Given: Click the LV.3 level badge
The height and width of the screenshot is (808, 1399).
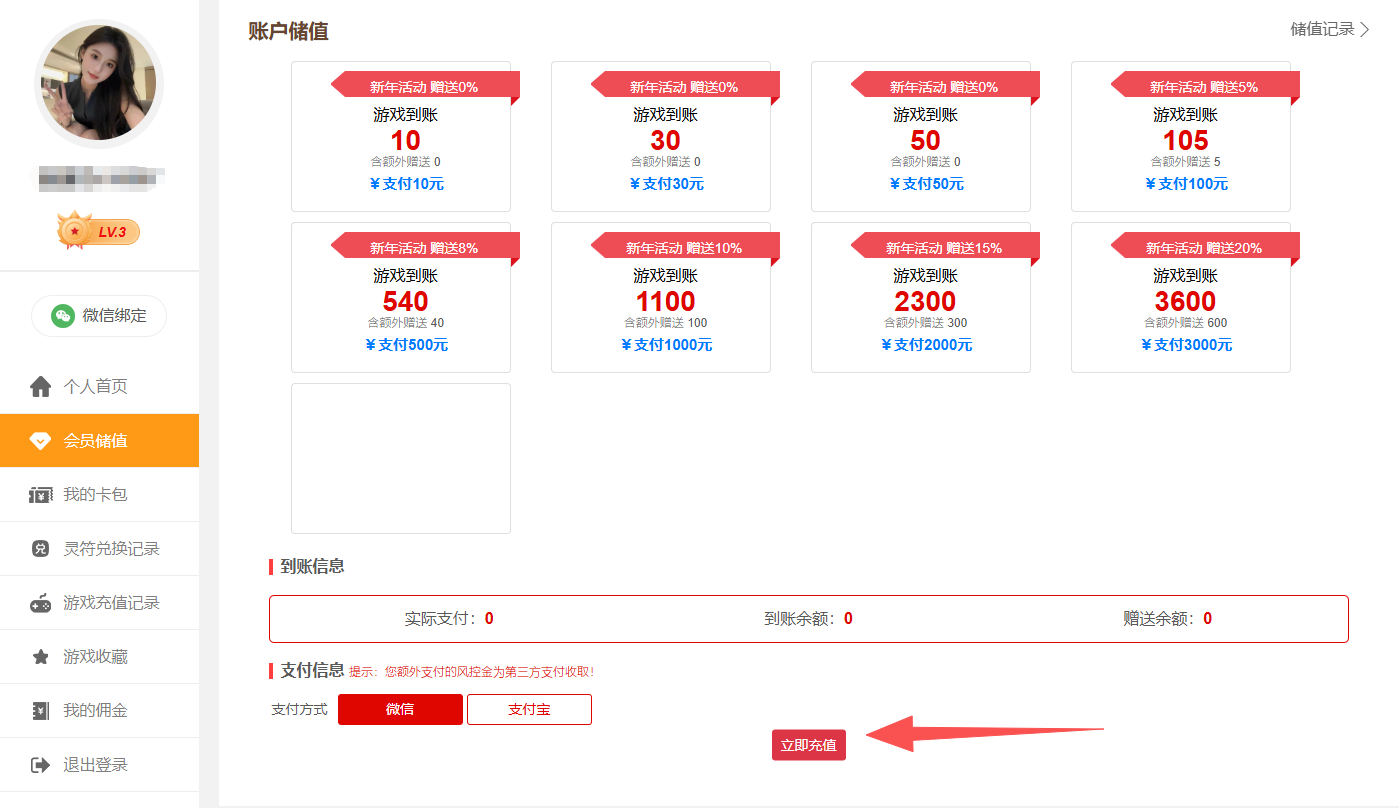Looking at the screenshot, I should pyautogui.click(x=99, y=232).
